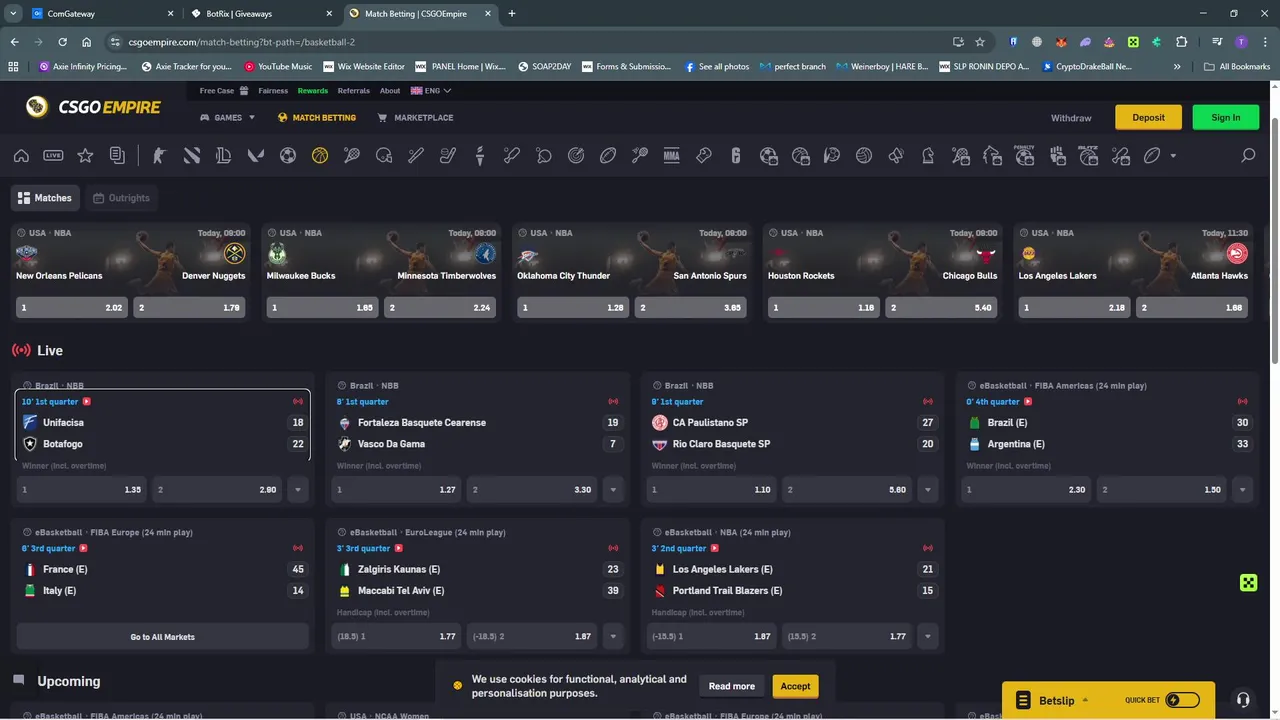Select the baseball bat sport icon
Screen dimensions: 1280x720
(x=416, y=156)
